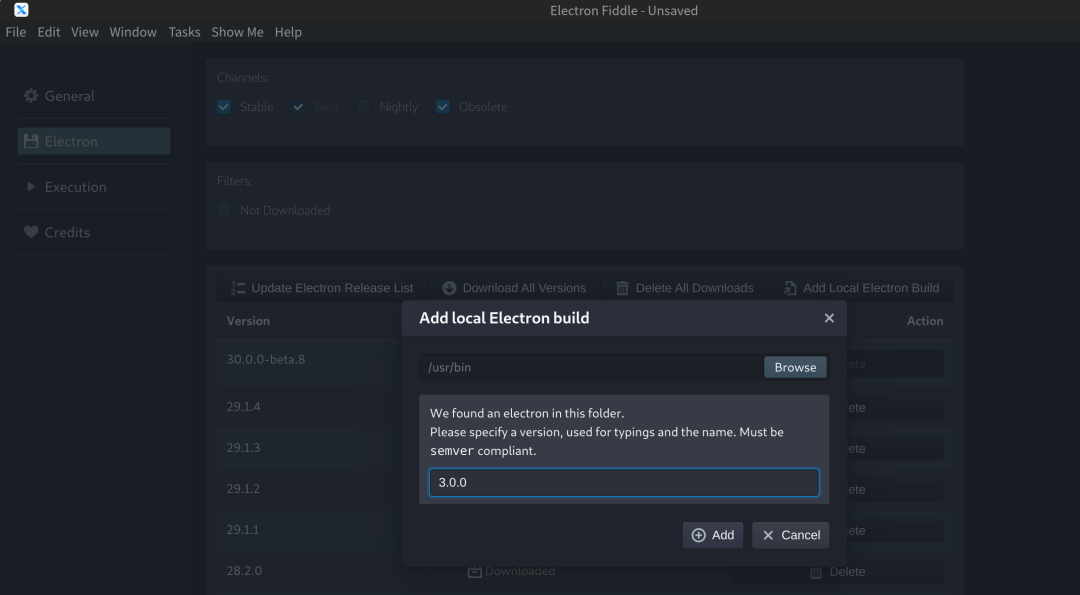The height and width of the screenshot is (595, 1080).
Task: Open the Tasks menu
Action: point(184,32)
